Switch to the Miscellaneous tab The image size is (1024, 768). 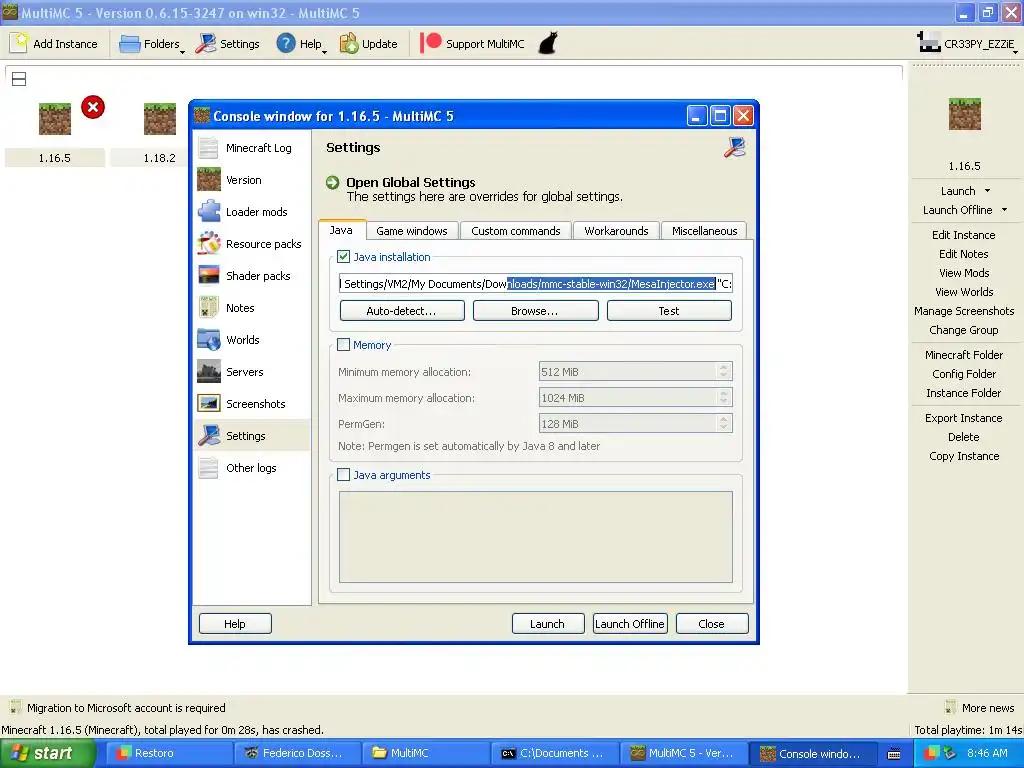click(704, 231)
